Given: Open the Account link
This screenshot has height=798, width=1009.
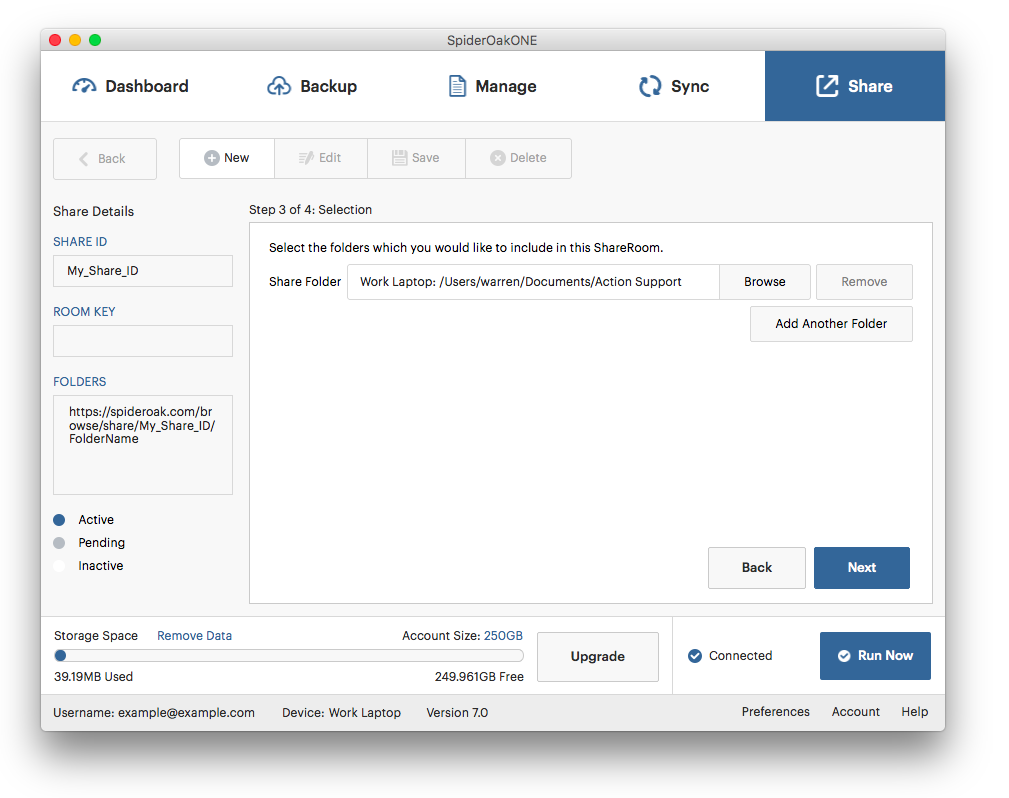Looking at the screenshot, I should [855, 712].
